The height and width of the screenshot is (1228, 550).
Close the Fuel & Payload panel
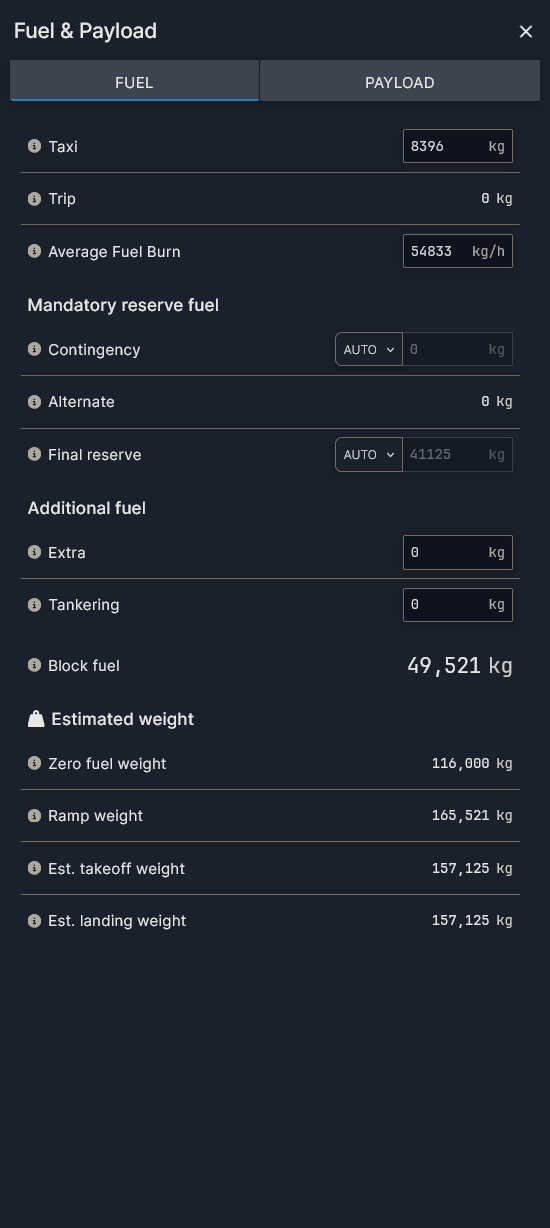tap(526, 32)
